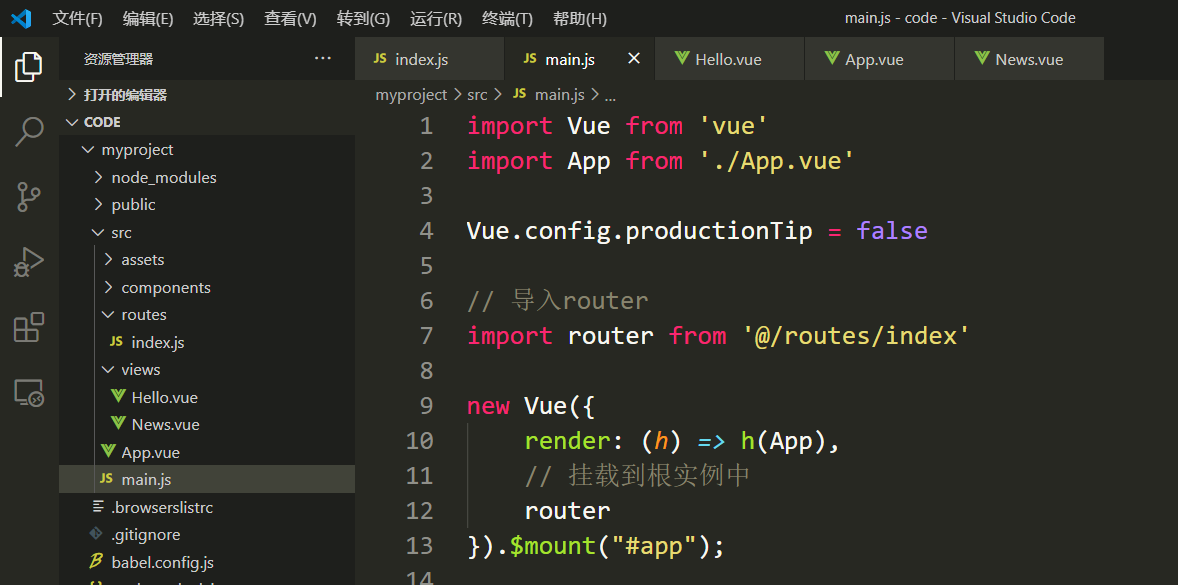Click the myproject breadcrumb
This screenshot has height=585, width=1178.
[x=411, y=95]
